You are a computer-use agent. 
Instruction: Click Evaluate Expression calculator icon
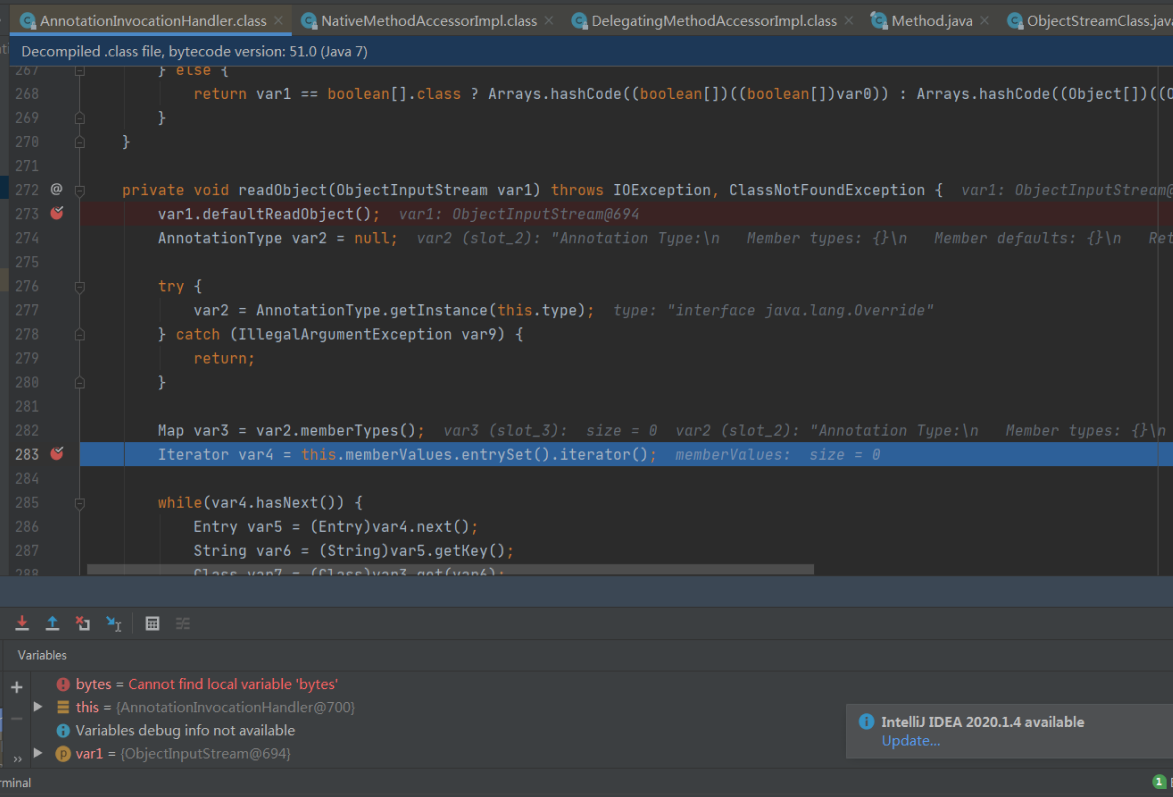tap(152, 623)
